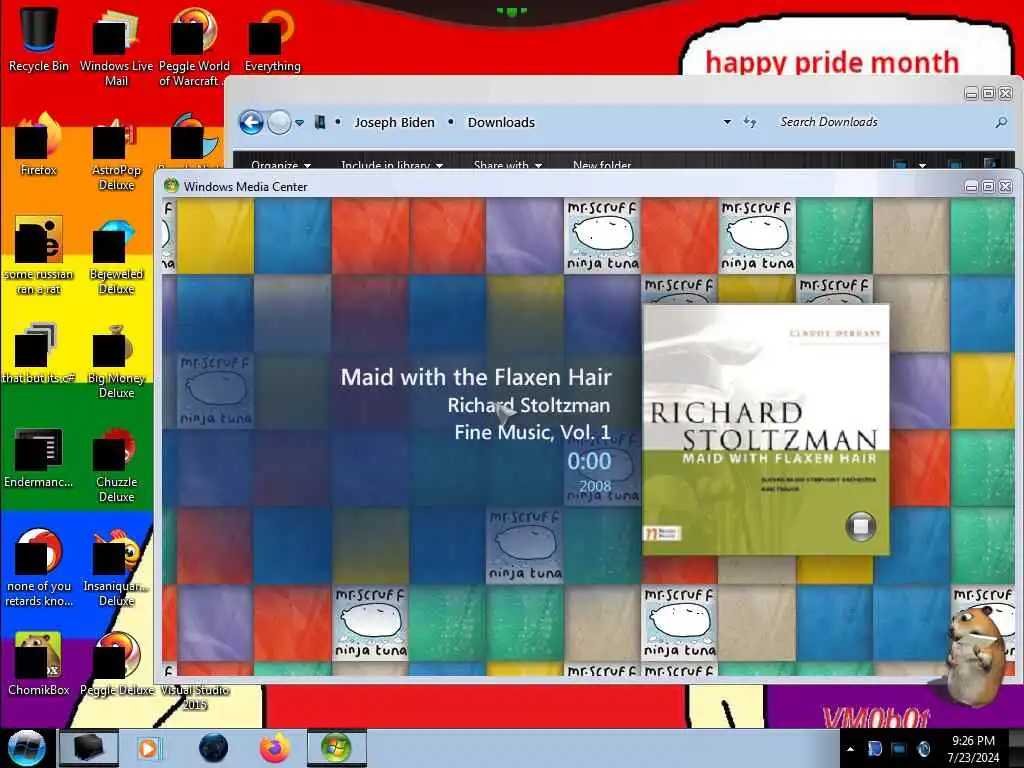This screenshot has height=768, width=1024.
Task: Open Big Money Deluxe desktop shortcut
Action: tap(116, 360)
